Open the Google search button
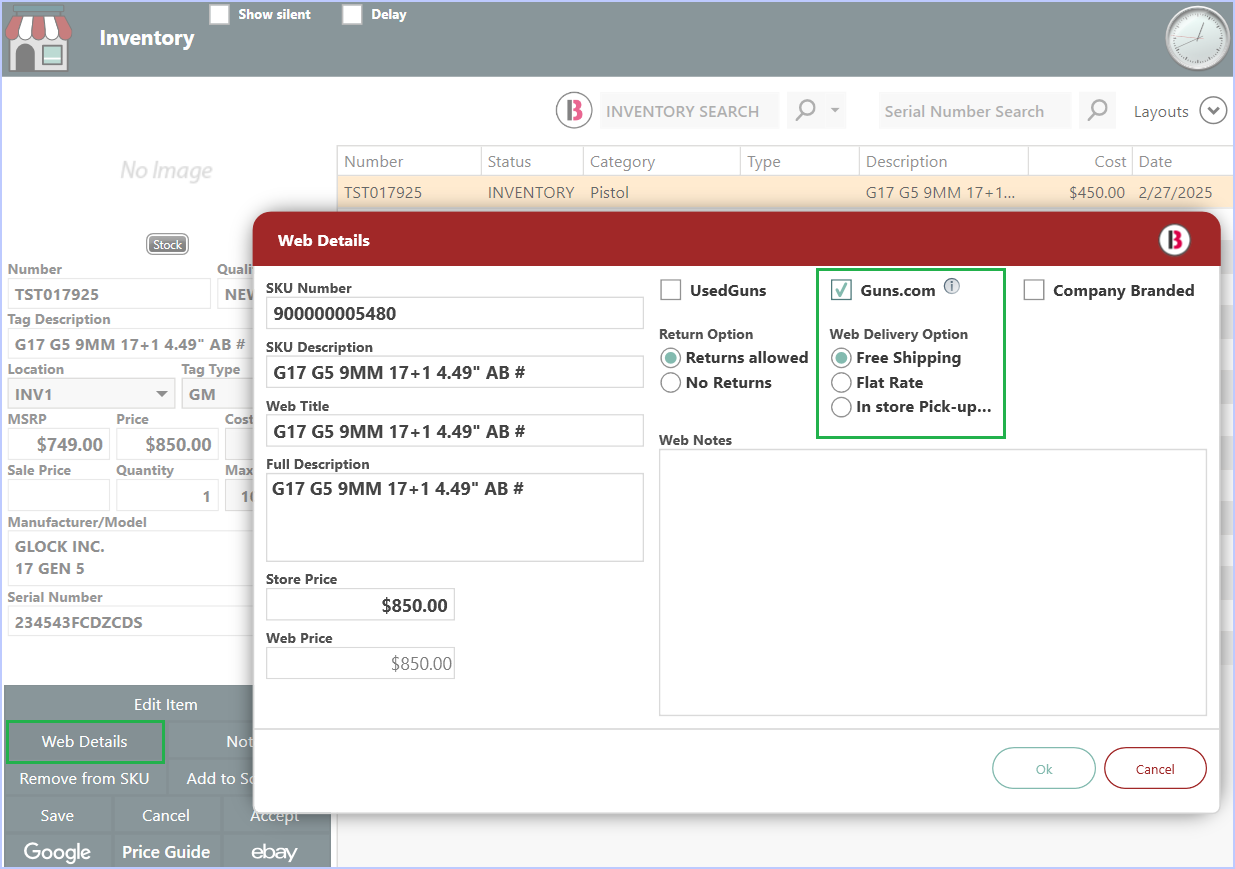Viewport: 1235px width, 869px height. [57, 852]
